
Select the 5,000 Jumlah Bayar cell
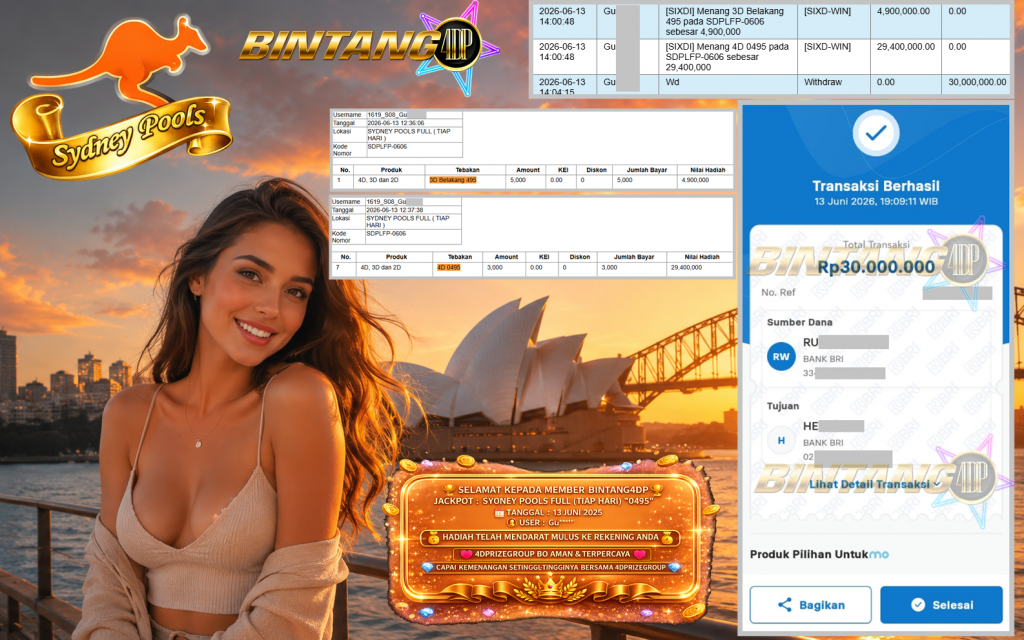coord(645,180)
